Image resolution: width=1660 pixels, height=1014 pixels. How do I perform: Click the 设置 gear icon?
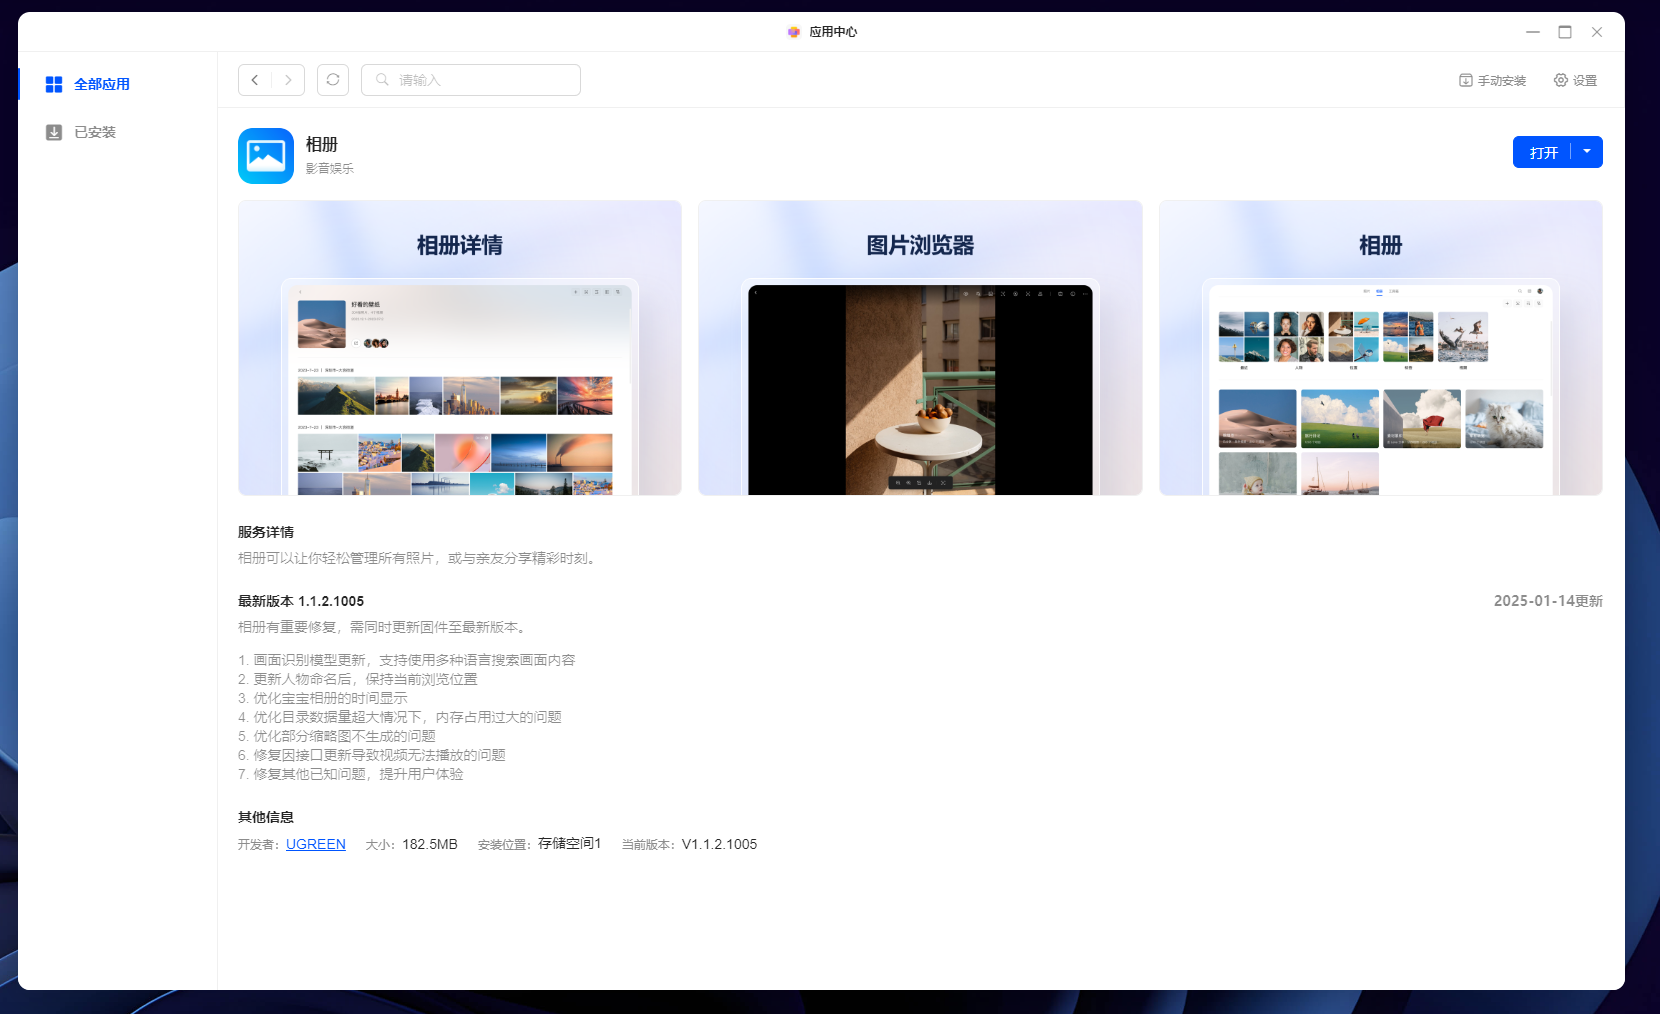1560,80
